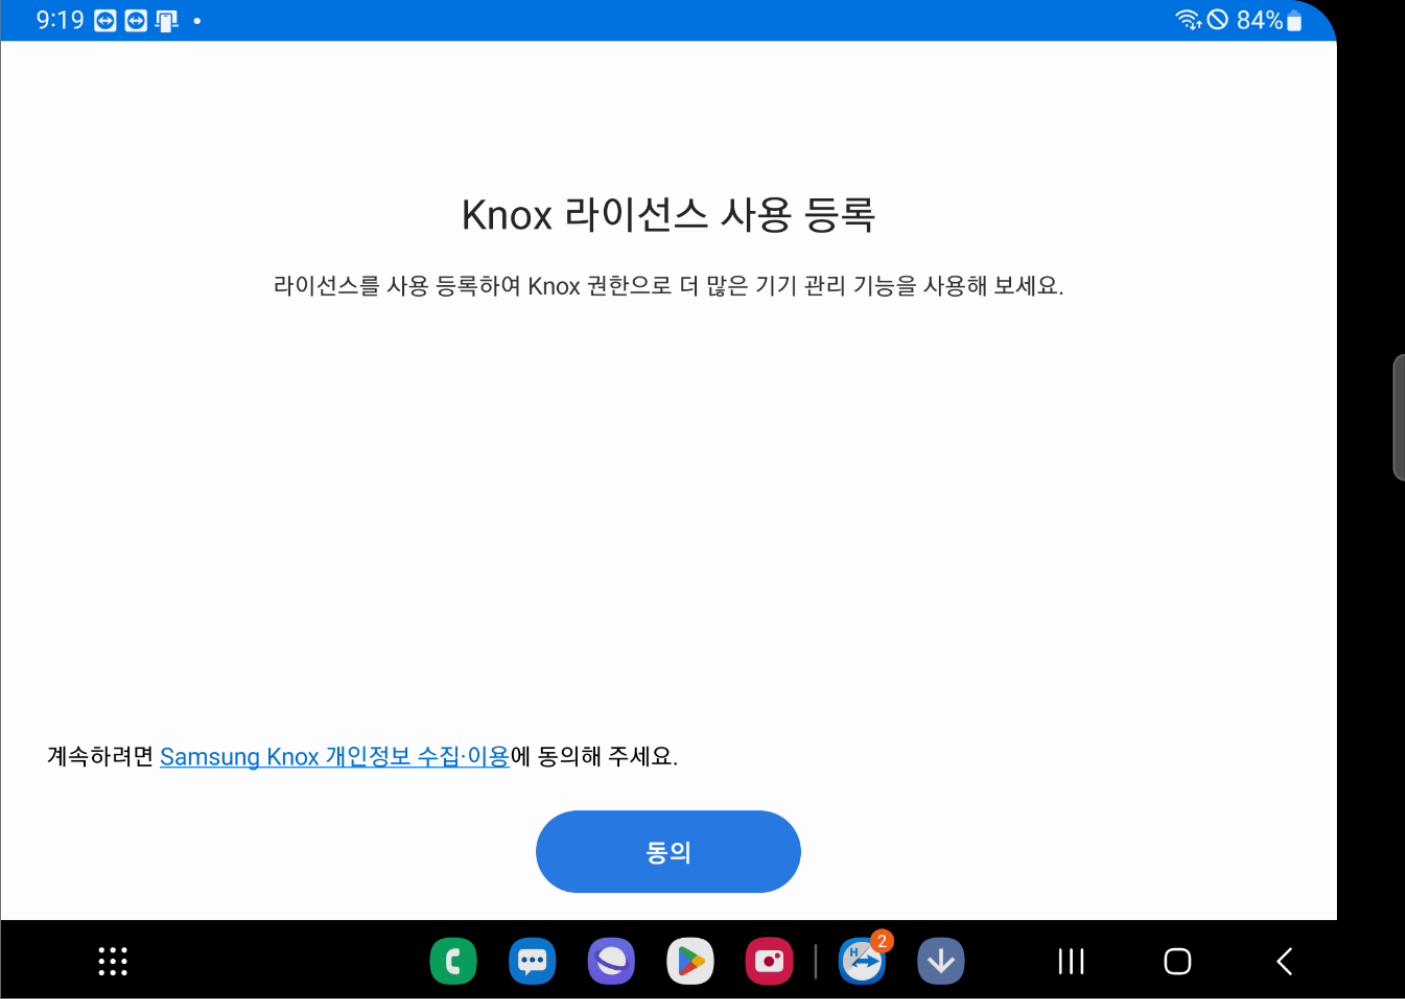Tap the home navigation button
The image size is (1405, 999).
point(1177,962)
